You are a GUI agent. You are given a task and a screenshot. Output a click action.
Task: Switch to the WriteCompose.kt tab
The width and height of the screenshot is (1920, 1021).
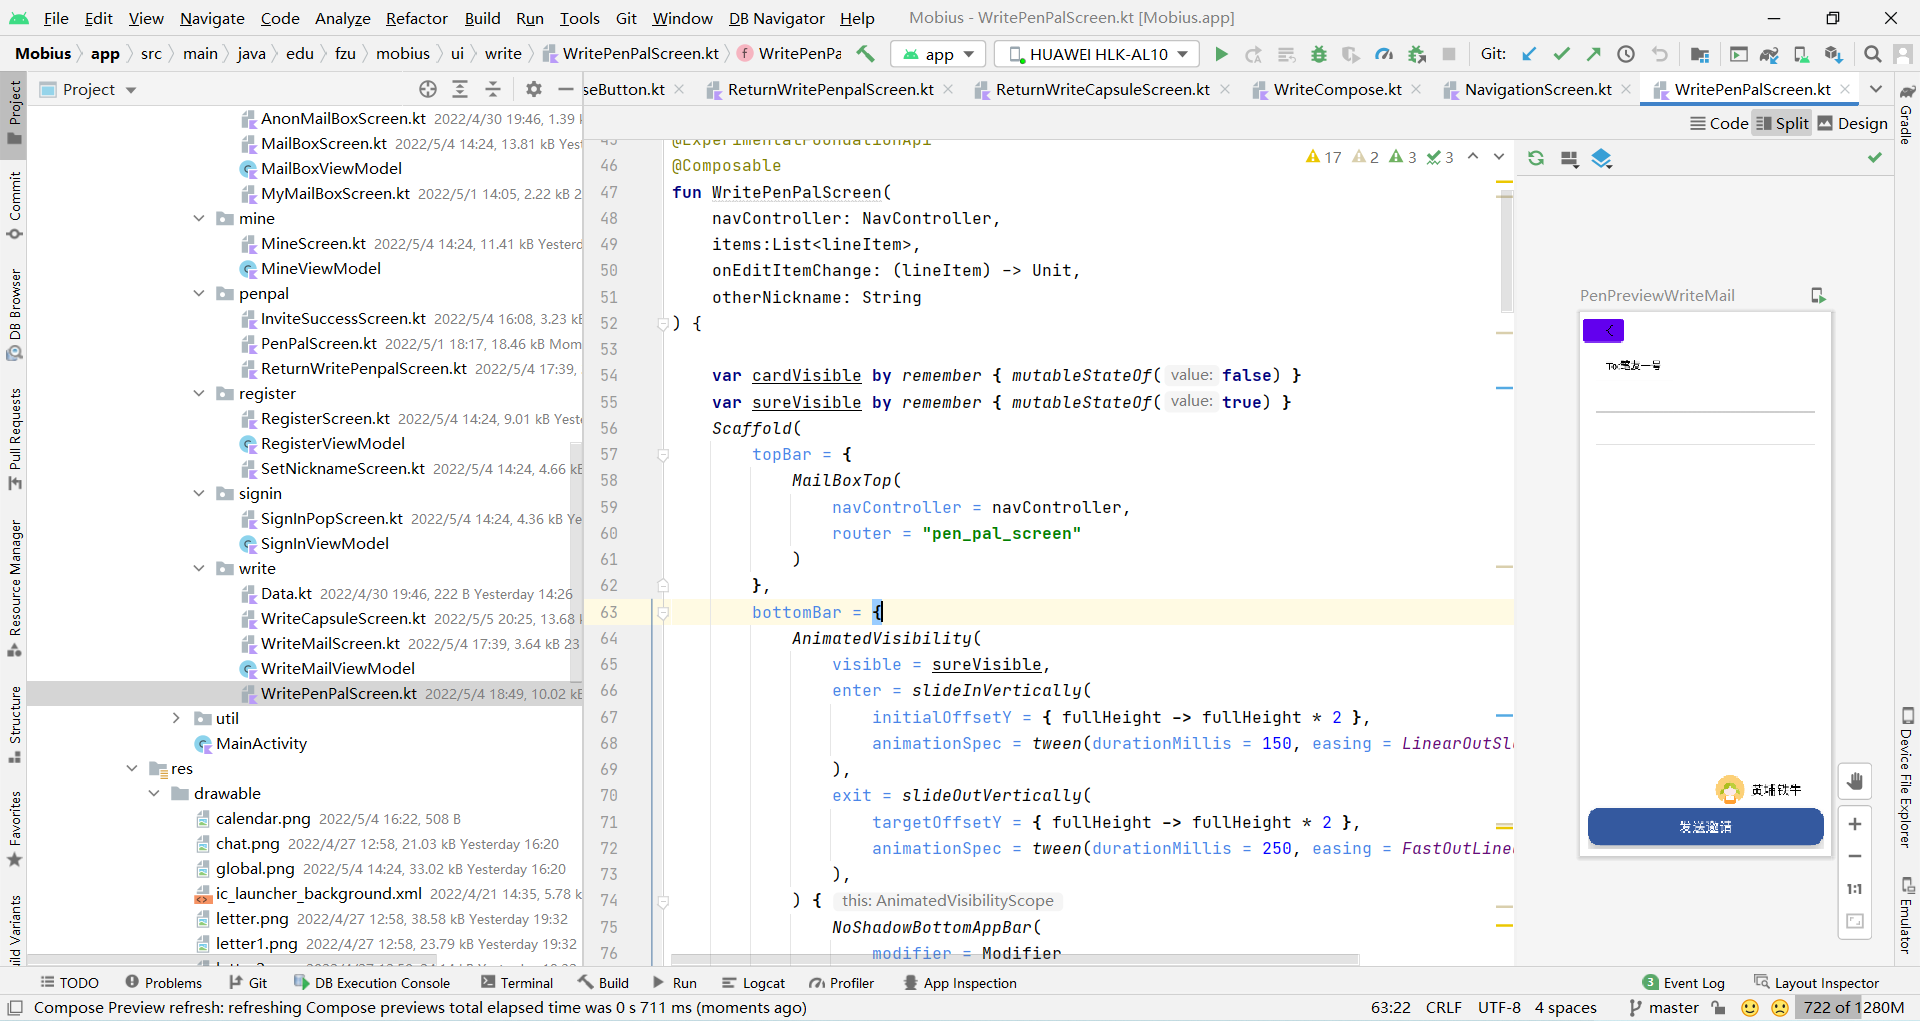click(x=1337, y=89)
